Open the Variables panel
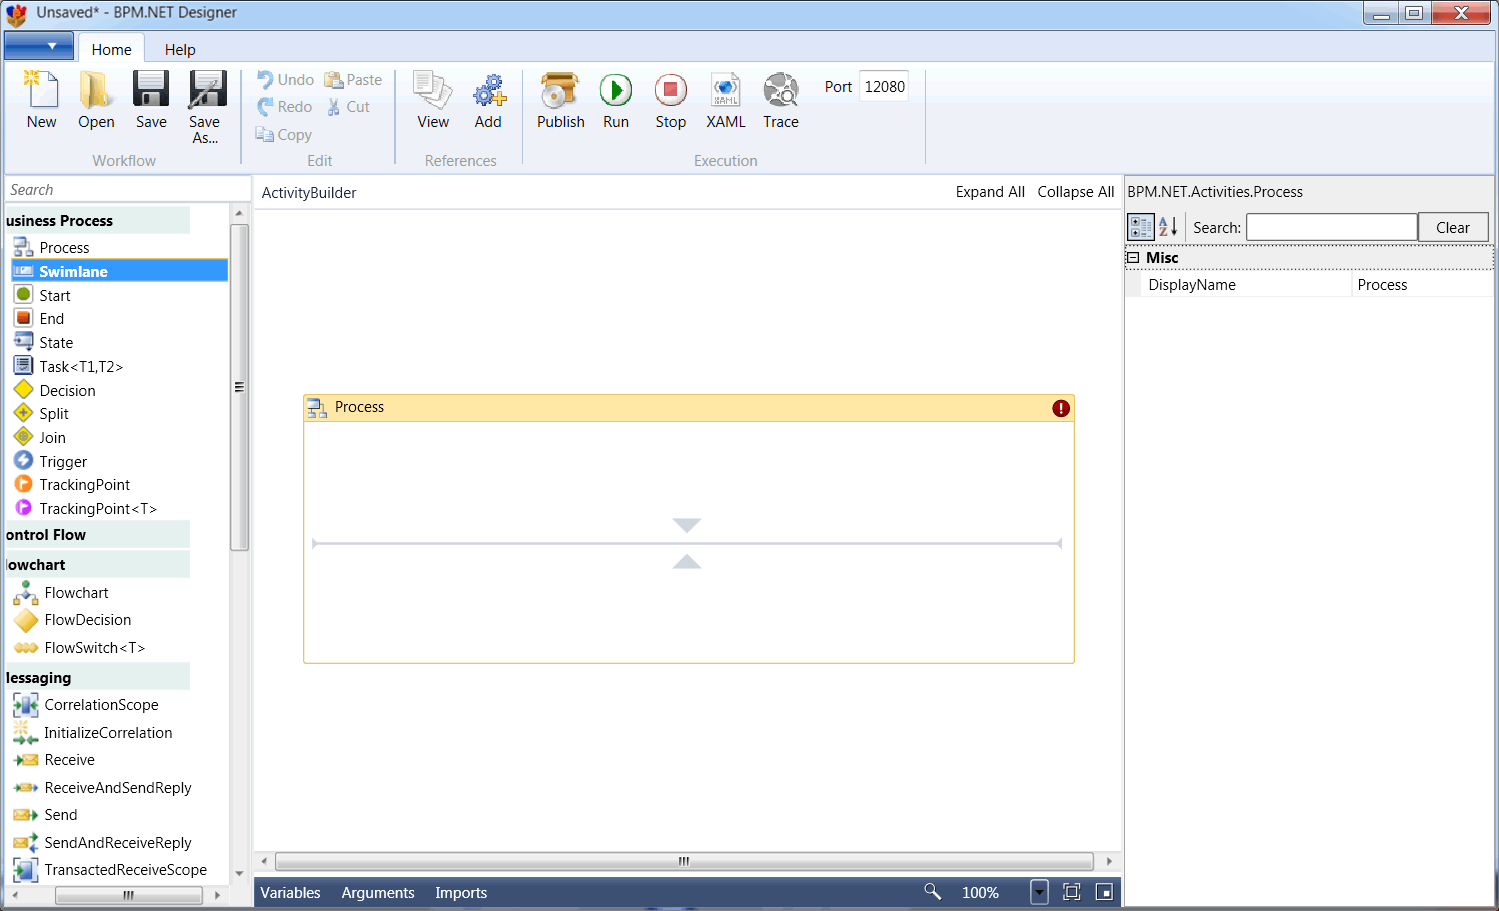1499x911 pixels. coord(291,893)
